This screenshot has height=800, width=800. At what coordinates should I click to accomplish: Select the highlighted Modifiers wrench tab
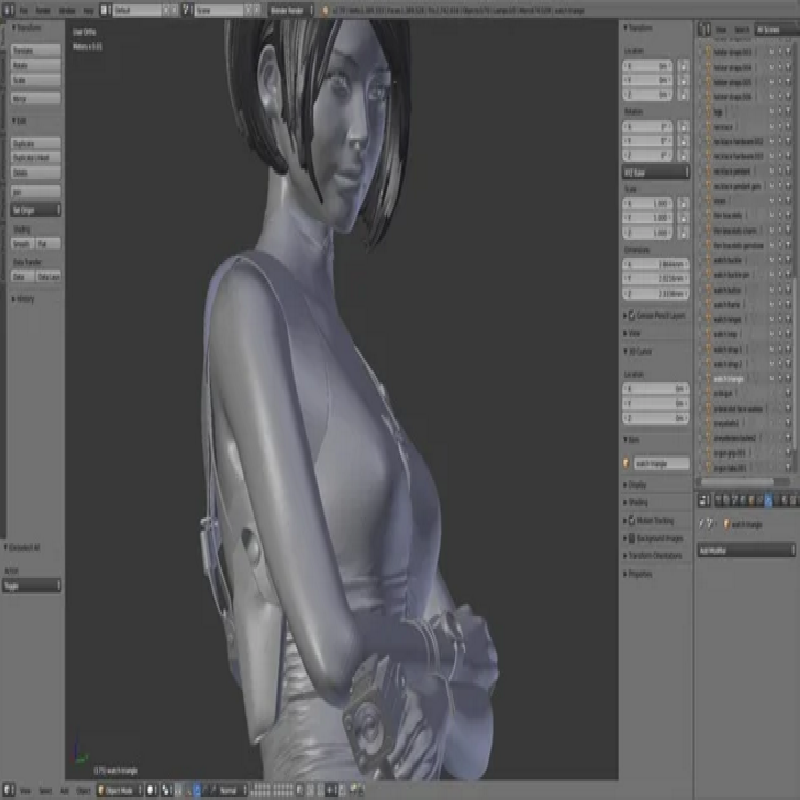point(768,501)
